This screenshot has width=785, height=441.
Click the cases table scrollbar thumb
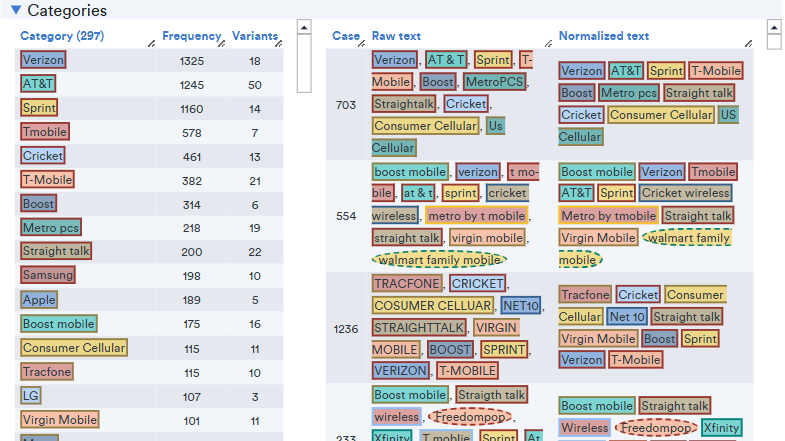pyautogui.click(x=773, y=40)
